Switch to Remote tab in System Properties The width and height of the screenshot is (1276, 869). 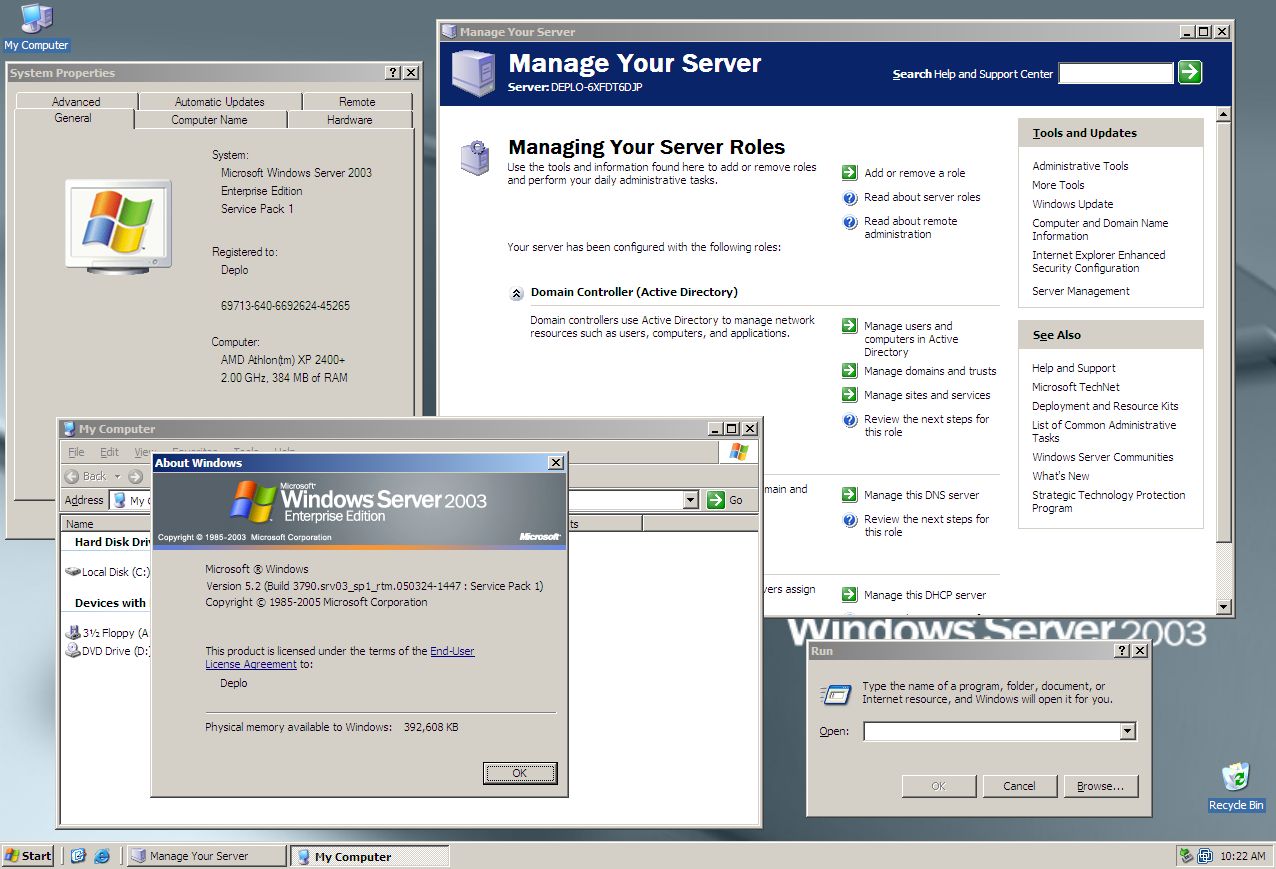pos(357,101)
